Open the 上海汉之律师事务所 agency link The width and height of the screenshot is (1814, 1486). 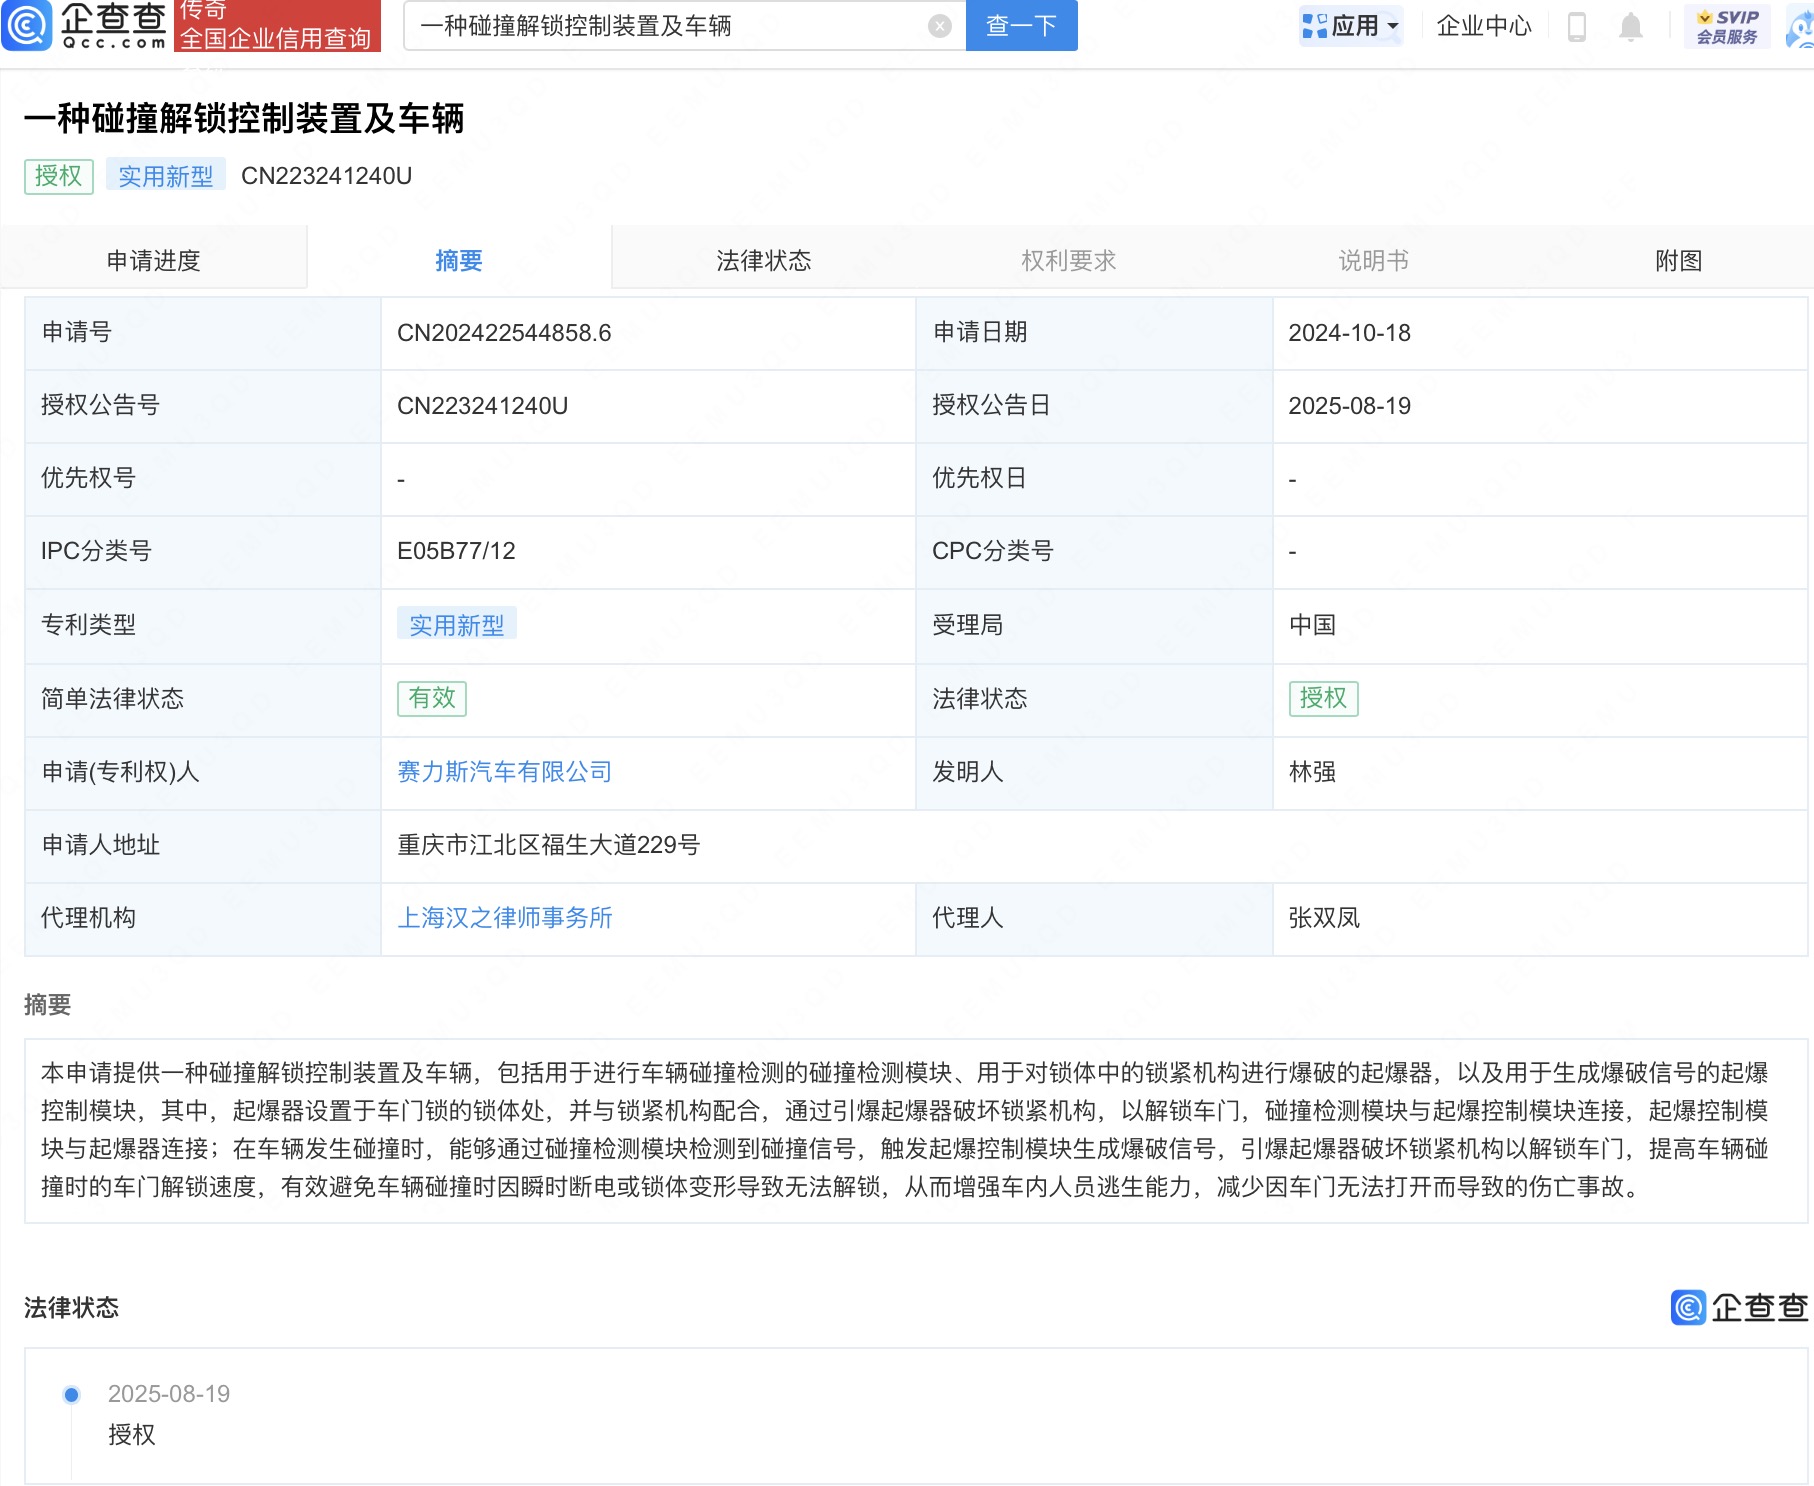(507, 918)
